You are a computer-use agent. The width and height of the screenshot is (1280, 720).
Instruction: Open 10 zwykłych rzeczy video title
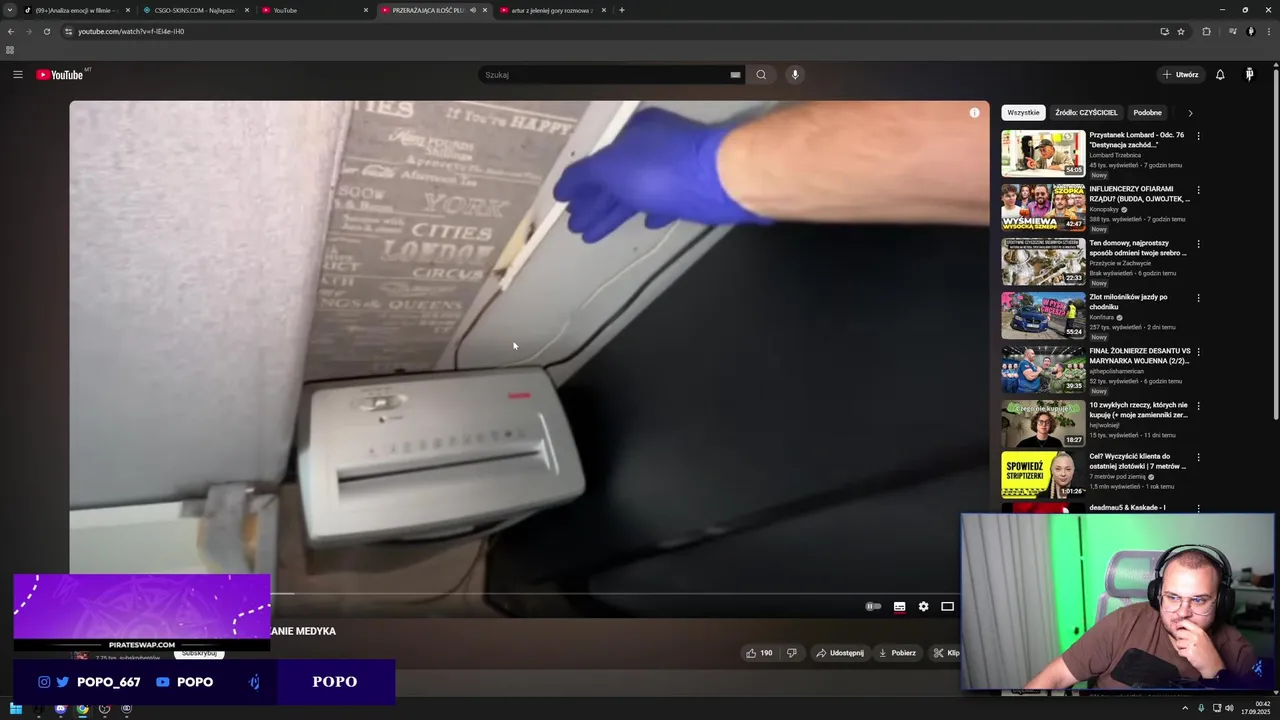(1139, 410)
